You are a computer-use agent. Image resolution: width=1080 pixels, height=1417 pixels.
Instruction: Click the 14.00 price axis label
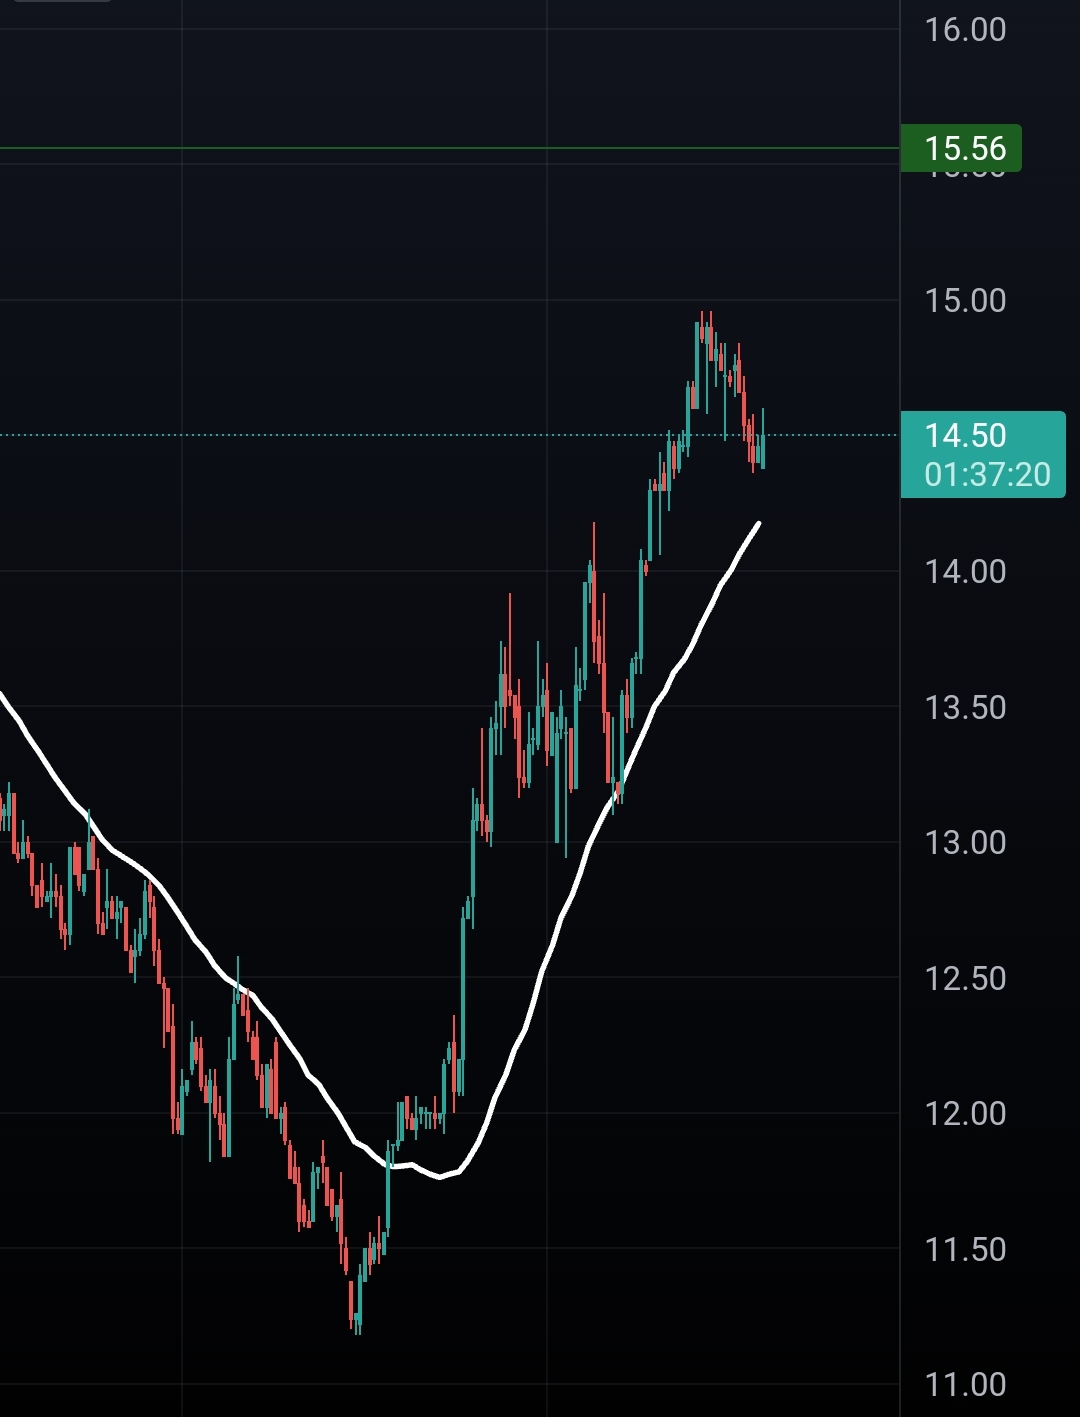[x=965, y=571]
